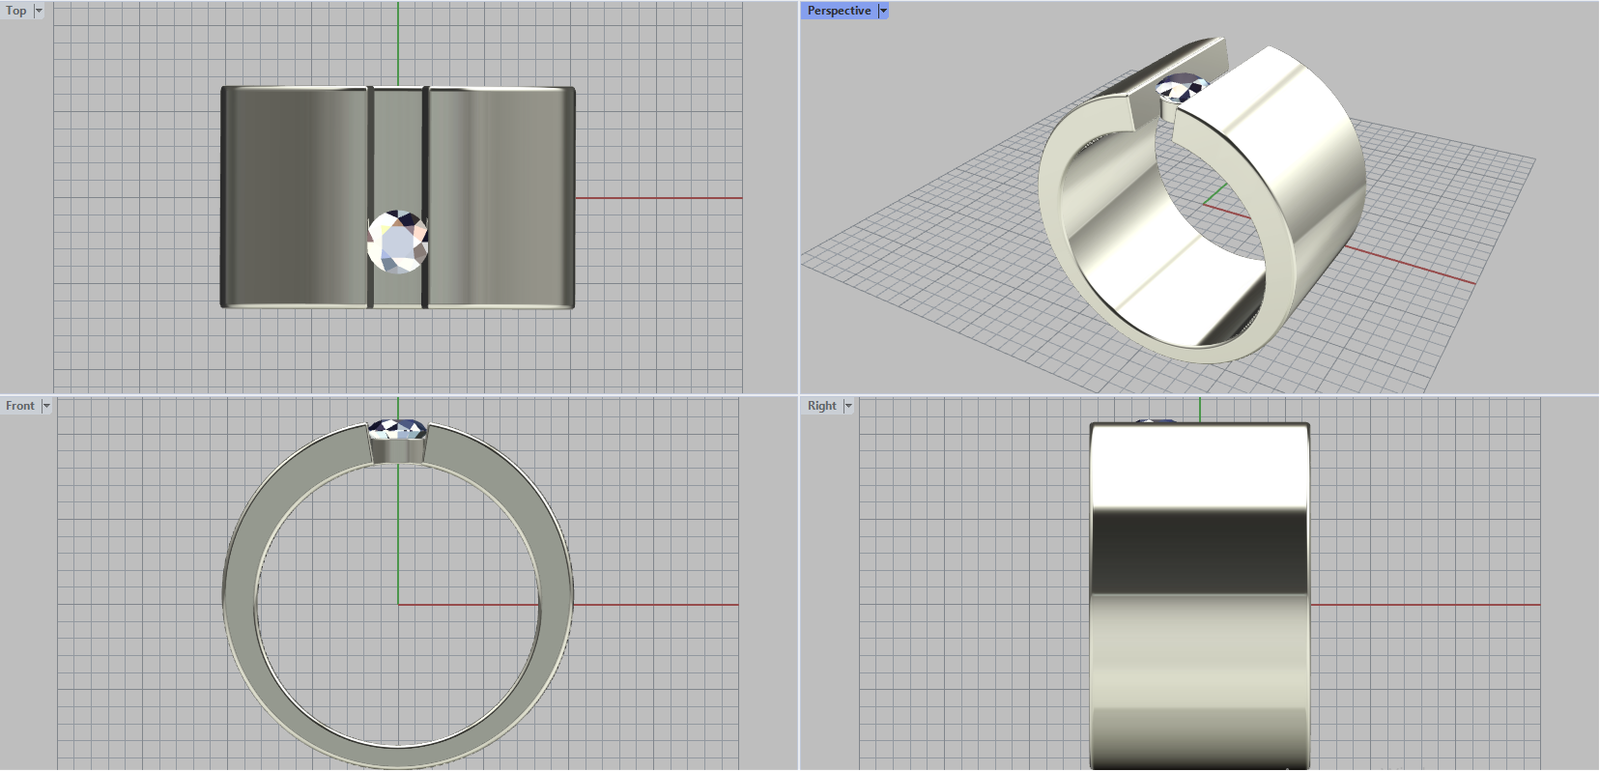Click the green Y axis line in Top view
The image size is (1600, 772).
click(x=398, y=40)
